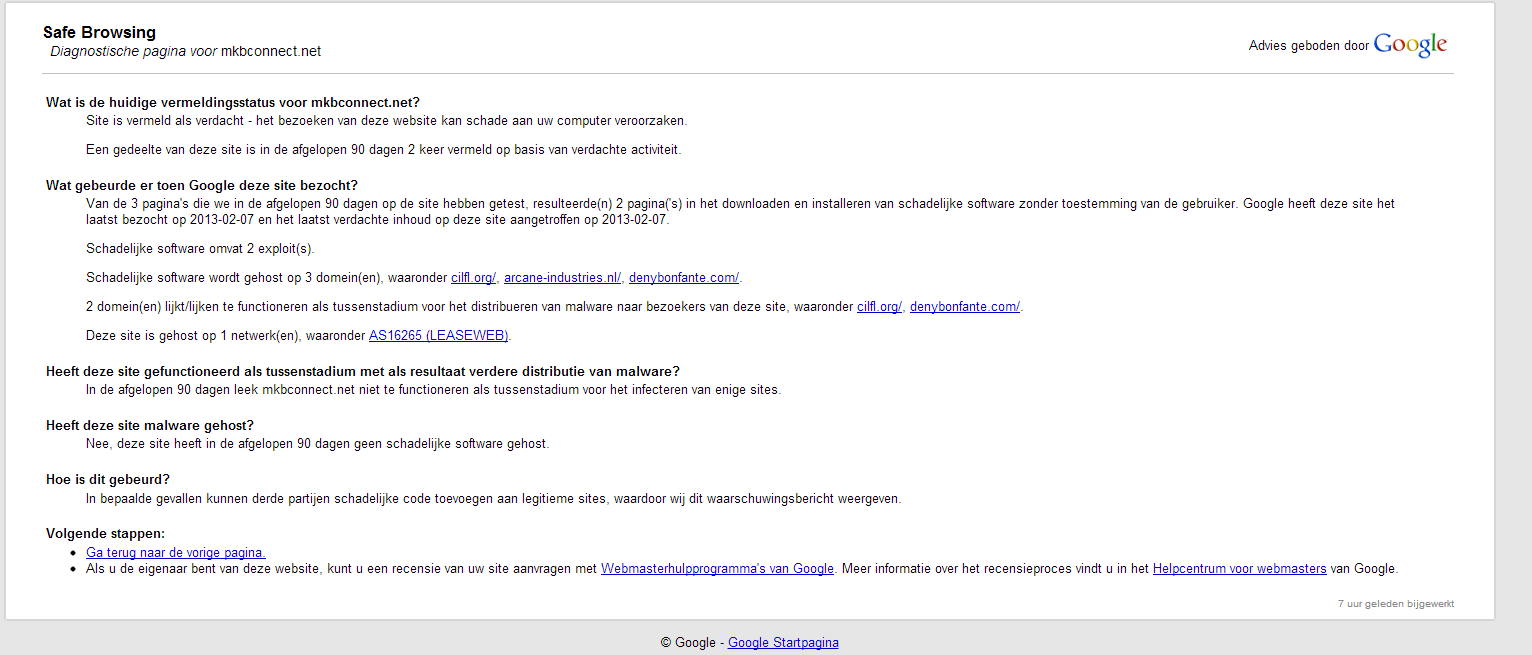Click heading 'Wat is de huidige vermeldingsstatus voor mkbconnect.net?'

pyautogui.click(x=233, y=102)
